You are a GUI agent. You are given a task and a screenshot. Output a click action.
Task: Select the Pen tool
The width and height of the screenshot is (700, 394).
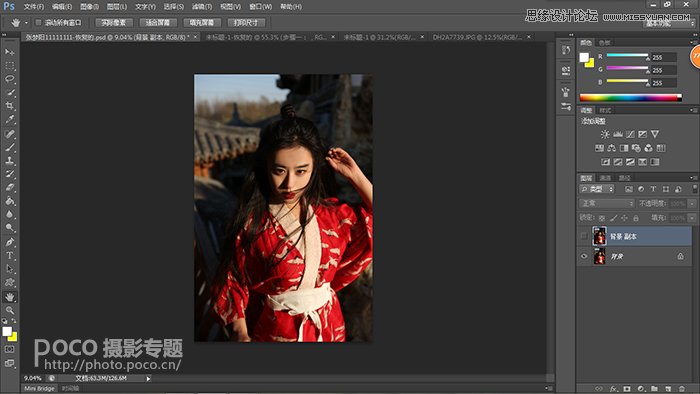click(x=10, y=242)
